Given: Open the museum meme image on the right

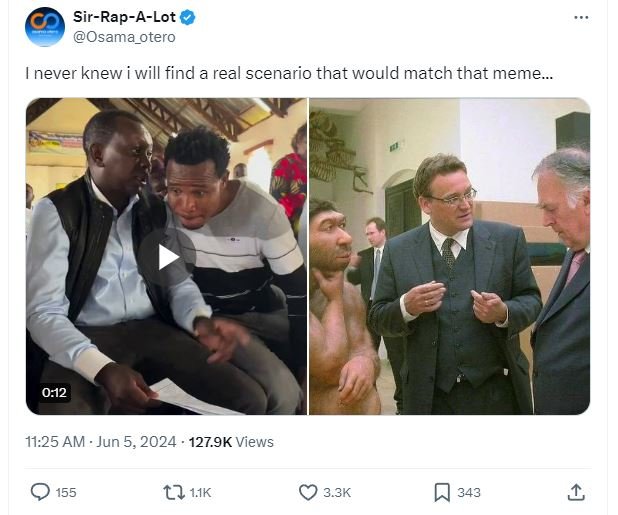Looking at the screenshot, I should point(450,256).
